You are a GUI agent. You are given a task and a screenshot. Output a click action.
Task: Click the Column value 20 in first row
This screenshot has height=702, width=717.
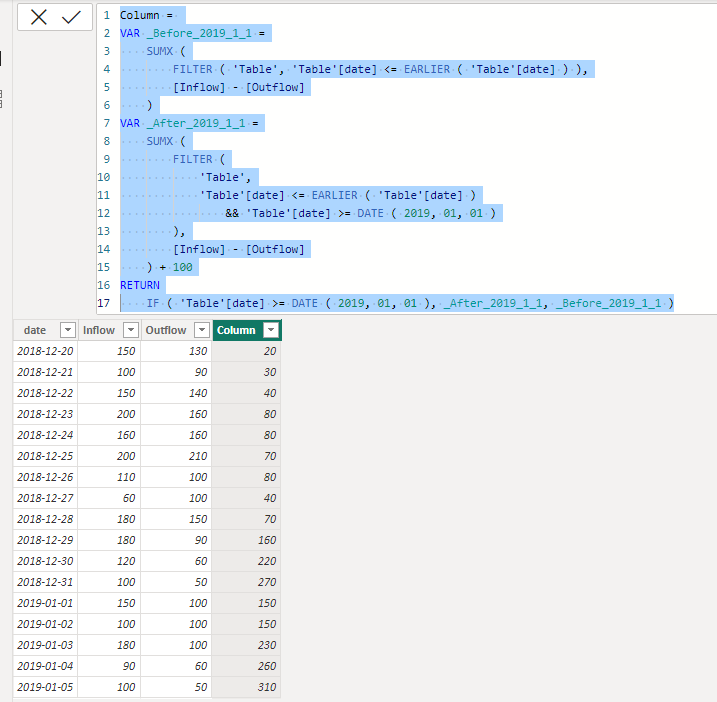coord(246,351)
